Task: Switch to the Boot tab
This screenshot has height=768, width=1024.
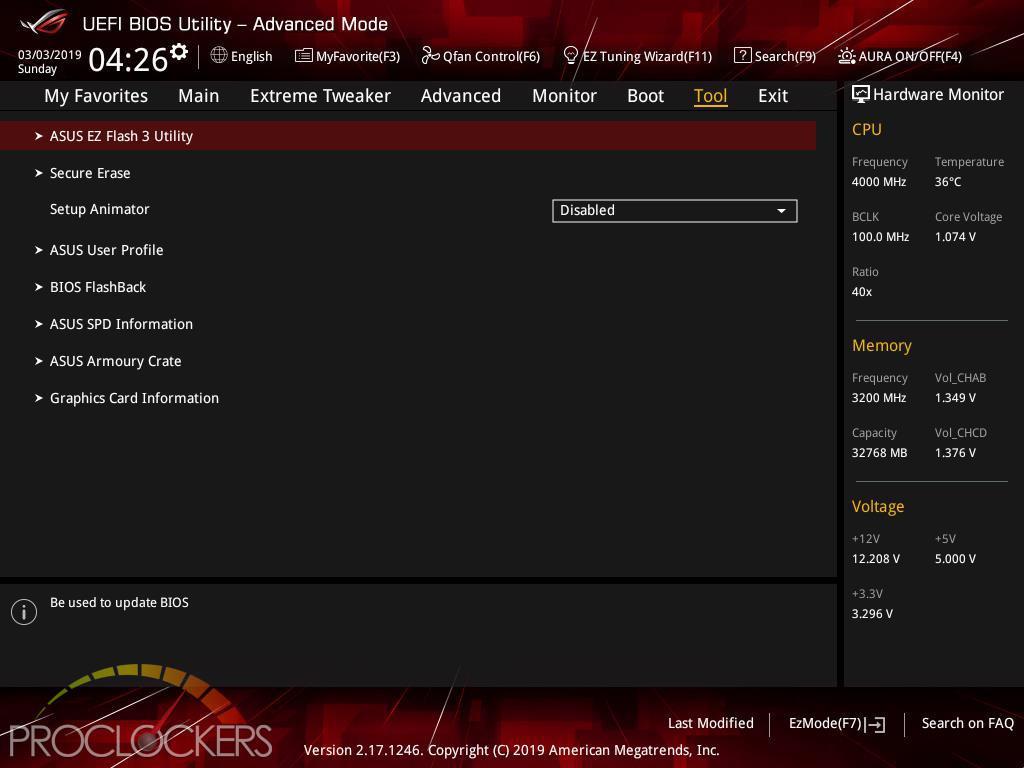Action: (645, 96)
